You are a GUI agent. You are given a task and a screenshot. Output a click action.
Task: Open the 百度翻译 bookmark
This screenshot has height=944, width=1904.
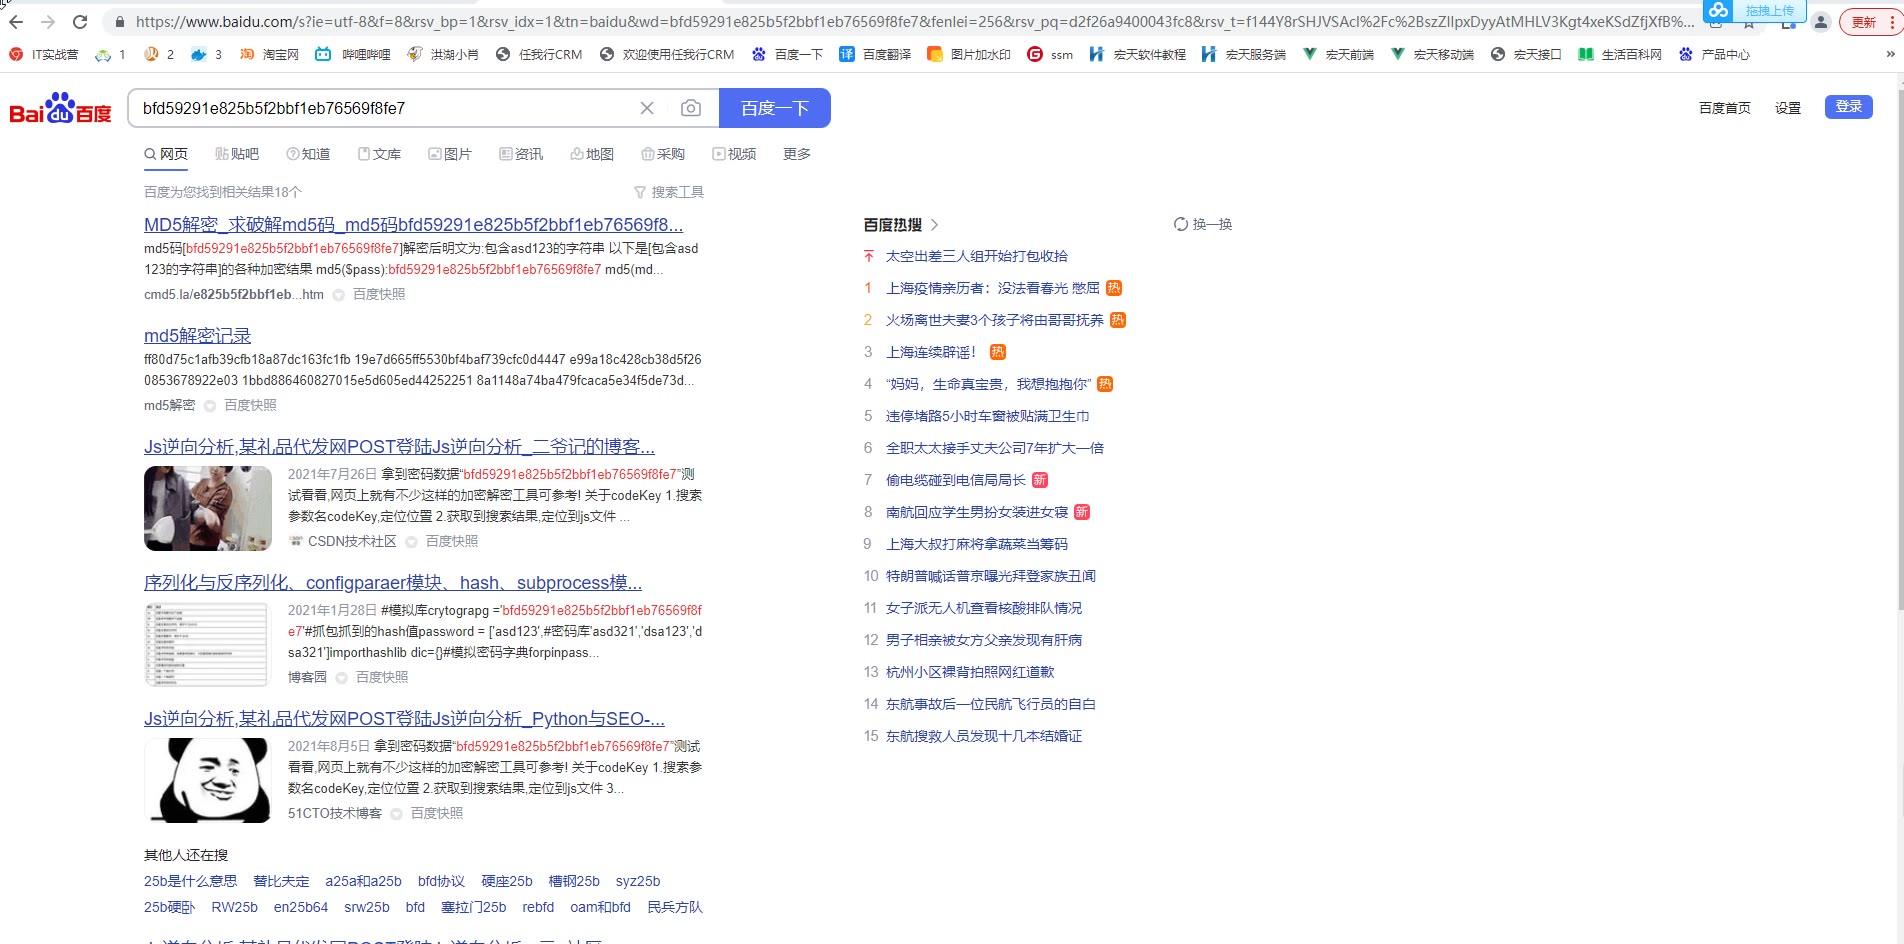point(875,54)
